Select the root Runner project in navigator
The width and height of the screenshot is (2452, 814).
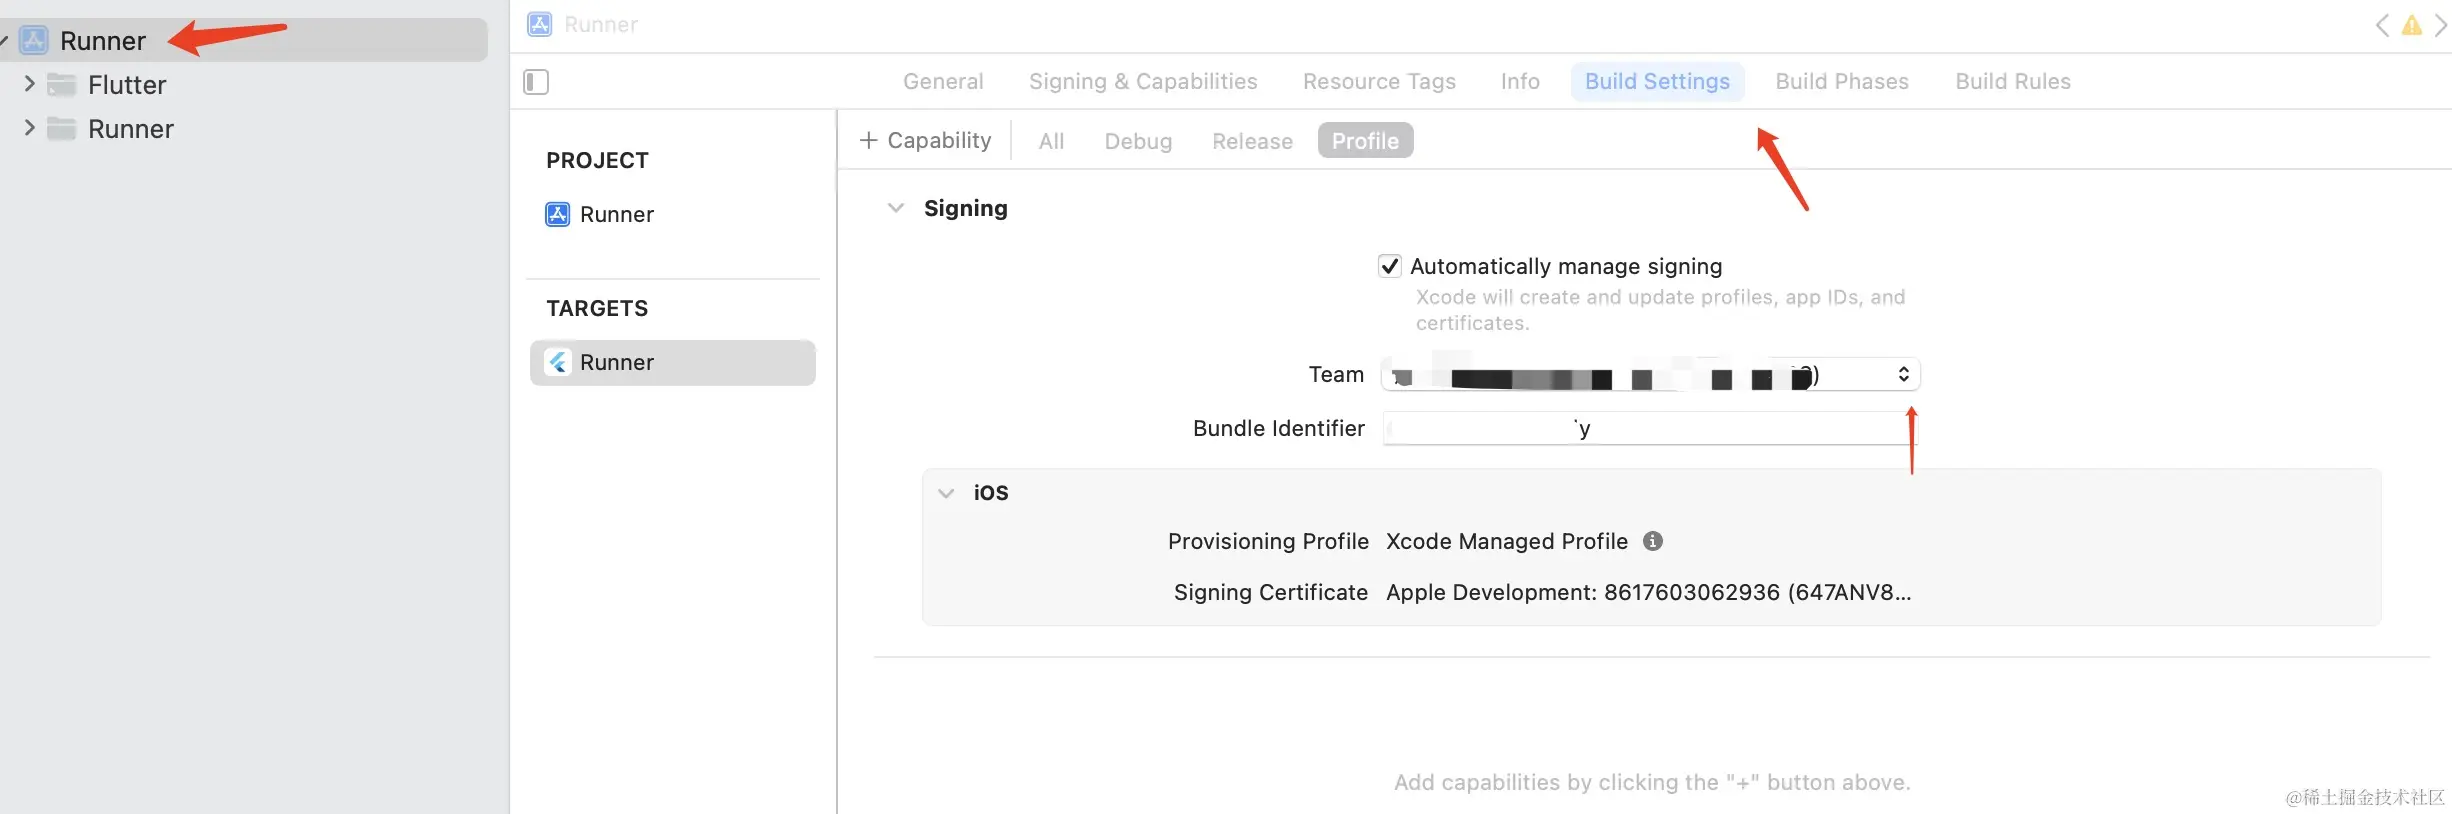coord(103,41)
